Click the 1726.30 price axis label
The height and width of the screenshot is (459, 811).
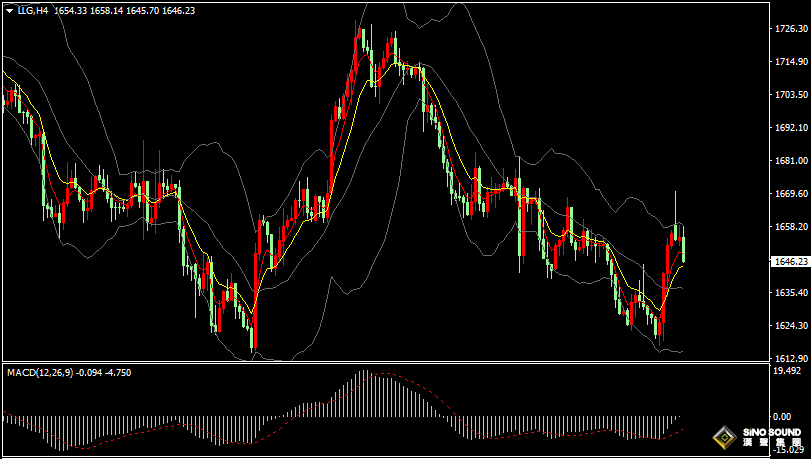790,29
